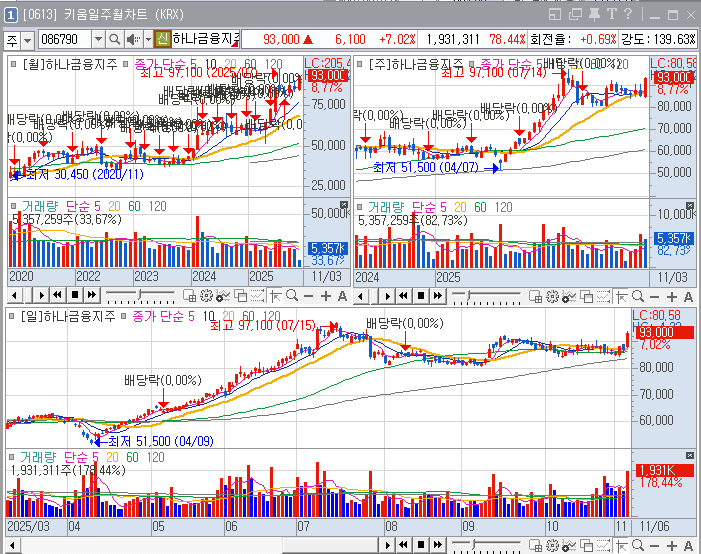Click 최저 51,500 (04/09) label on daily chart
This screenshot has height=554, width=701.
pos(161,441)
